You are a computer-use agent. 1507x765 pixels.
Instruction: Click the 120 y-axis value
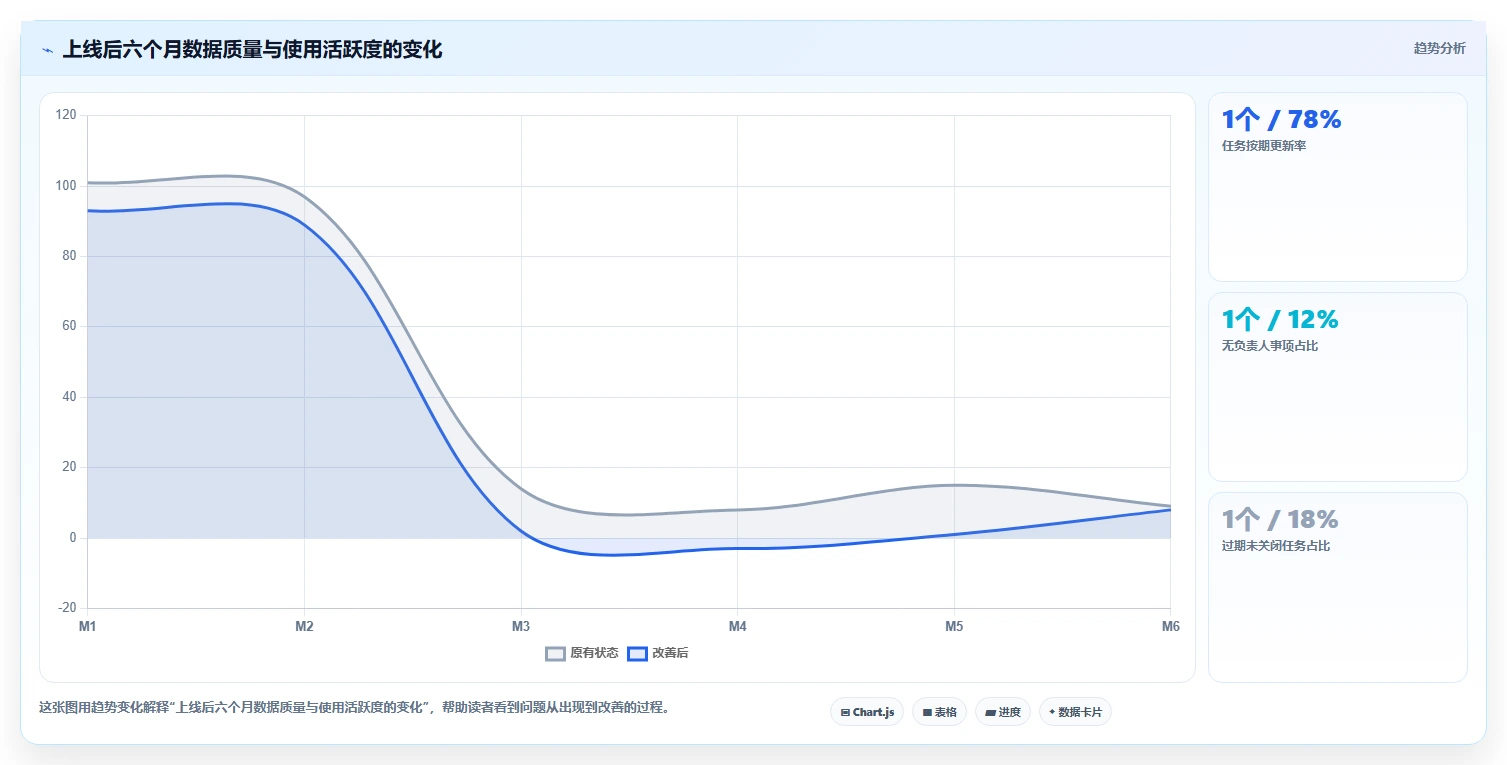66,115
